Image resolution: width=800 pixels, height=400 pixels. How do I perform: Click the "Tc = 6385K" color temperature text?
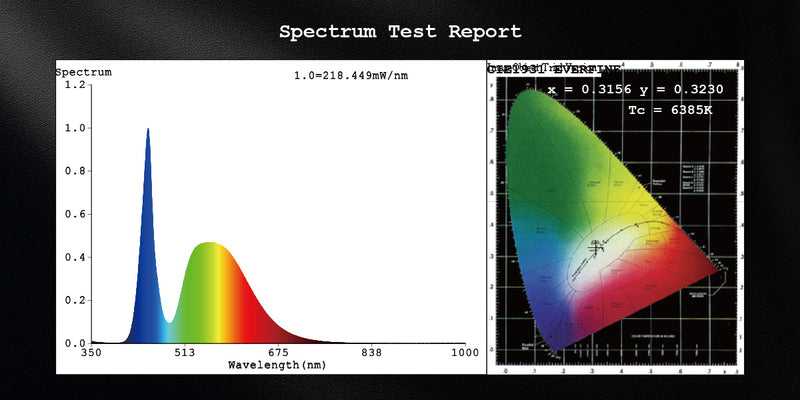(x=669, y=110)
